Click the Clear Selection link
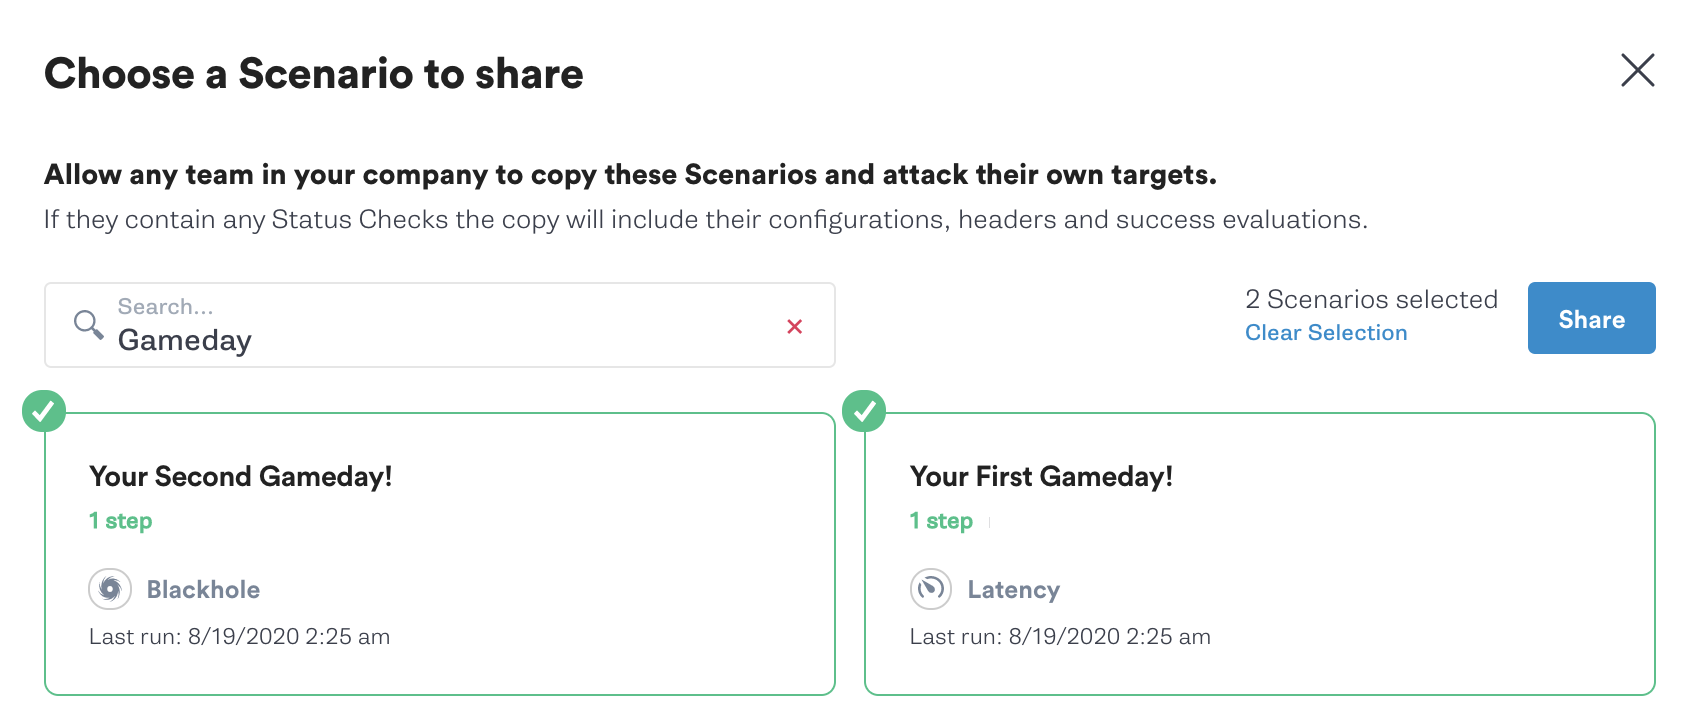1708x728 pixels. (x=1325, y=332)
